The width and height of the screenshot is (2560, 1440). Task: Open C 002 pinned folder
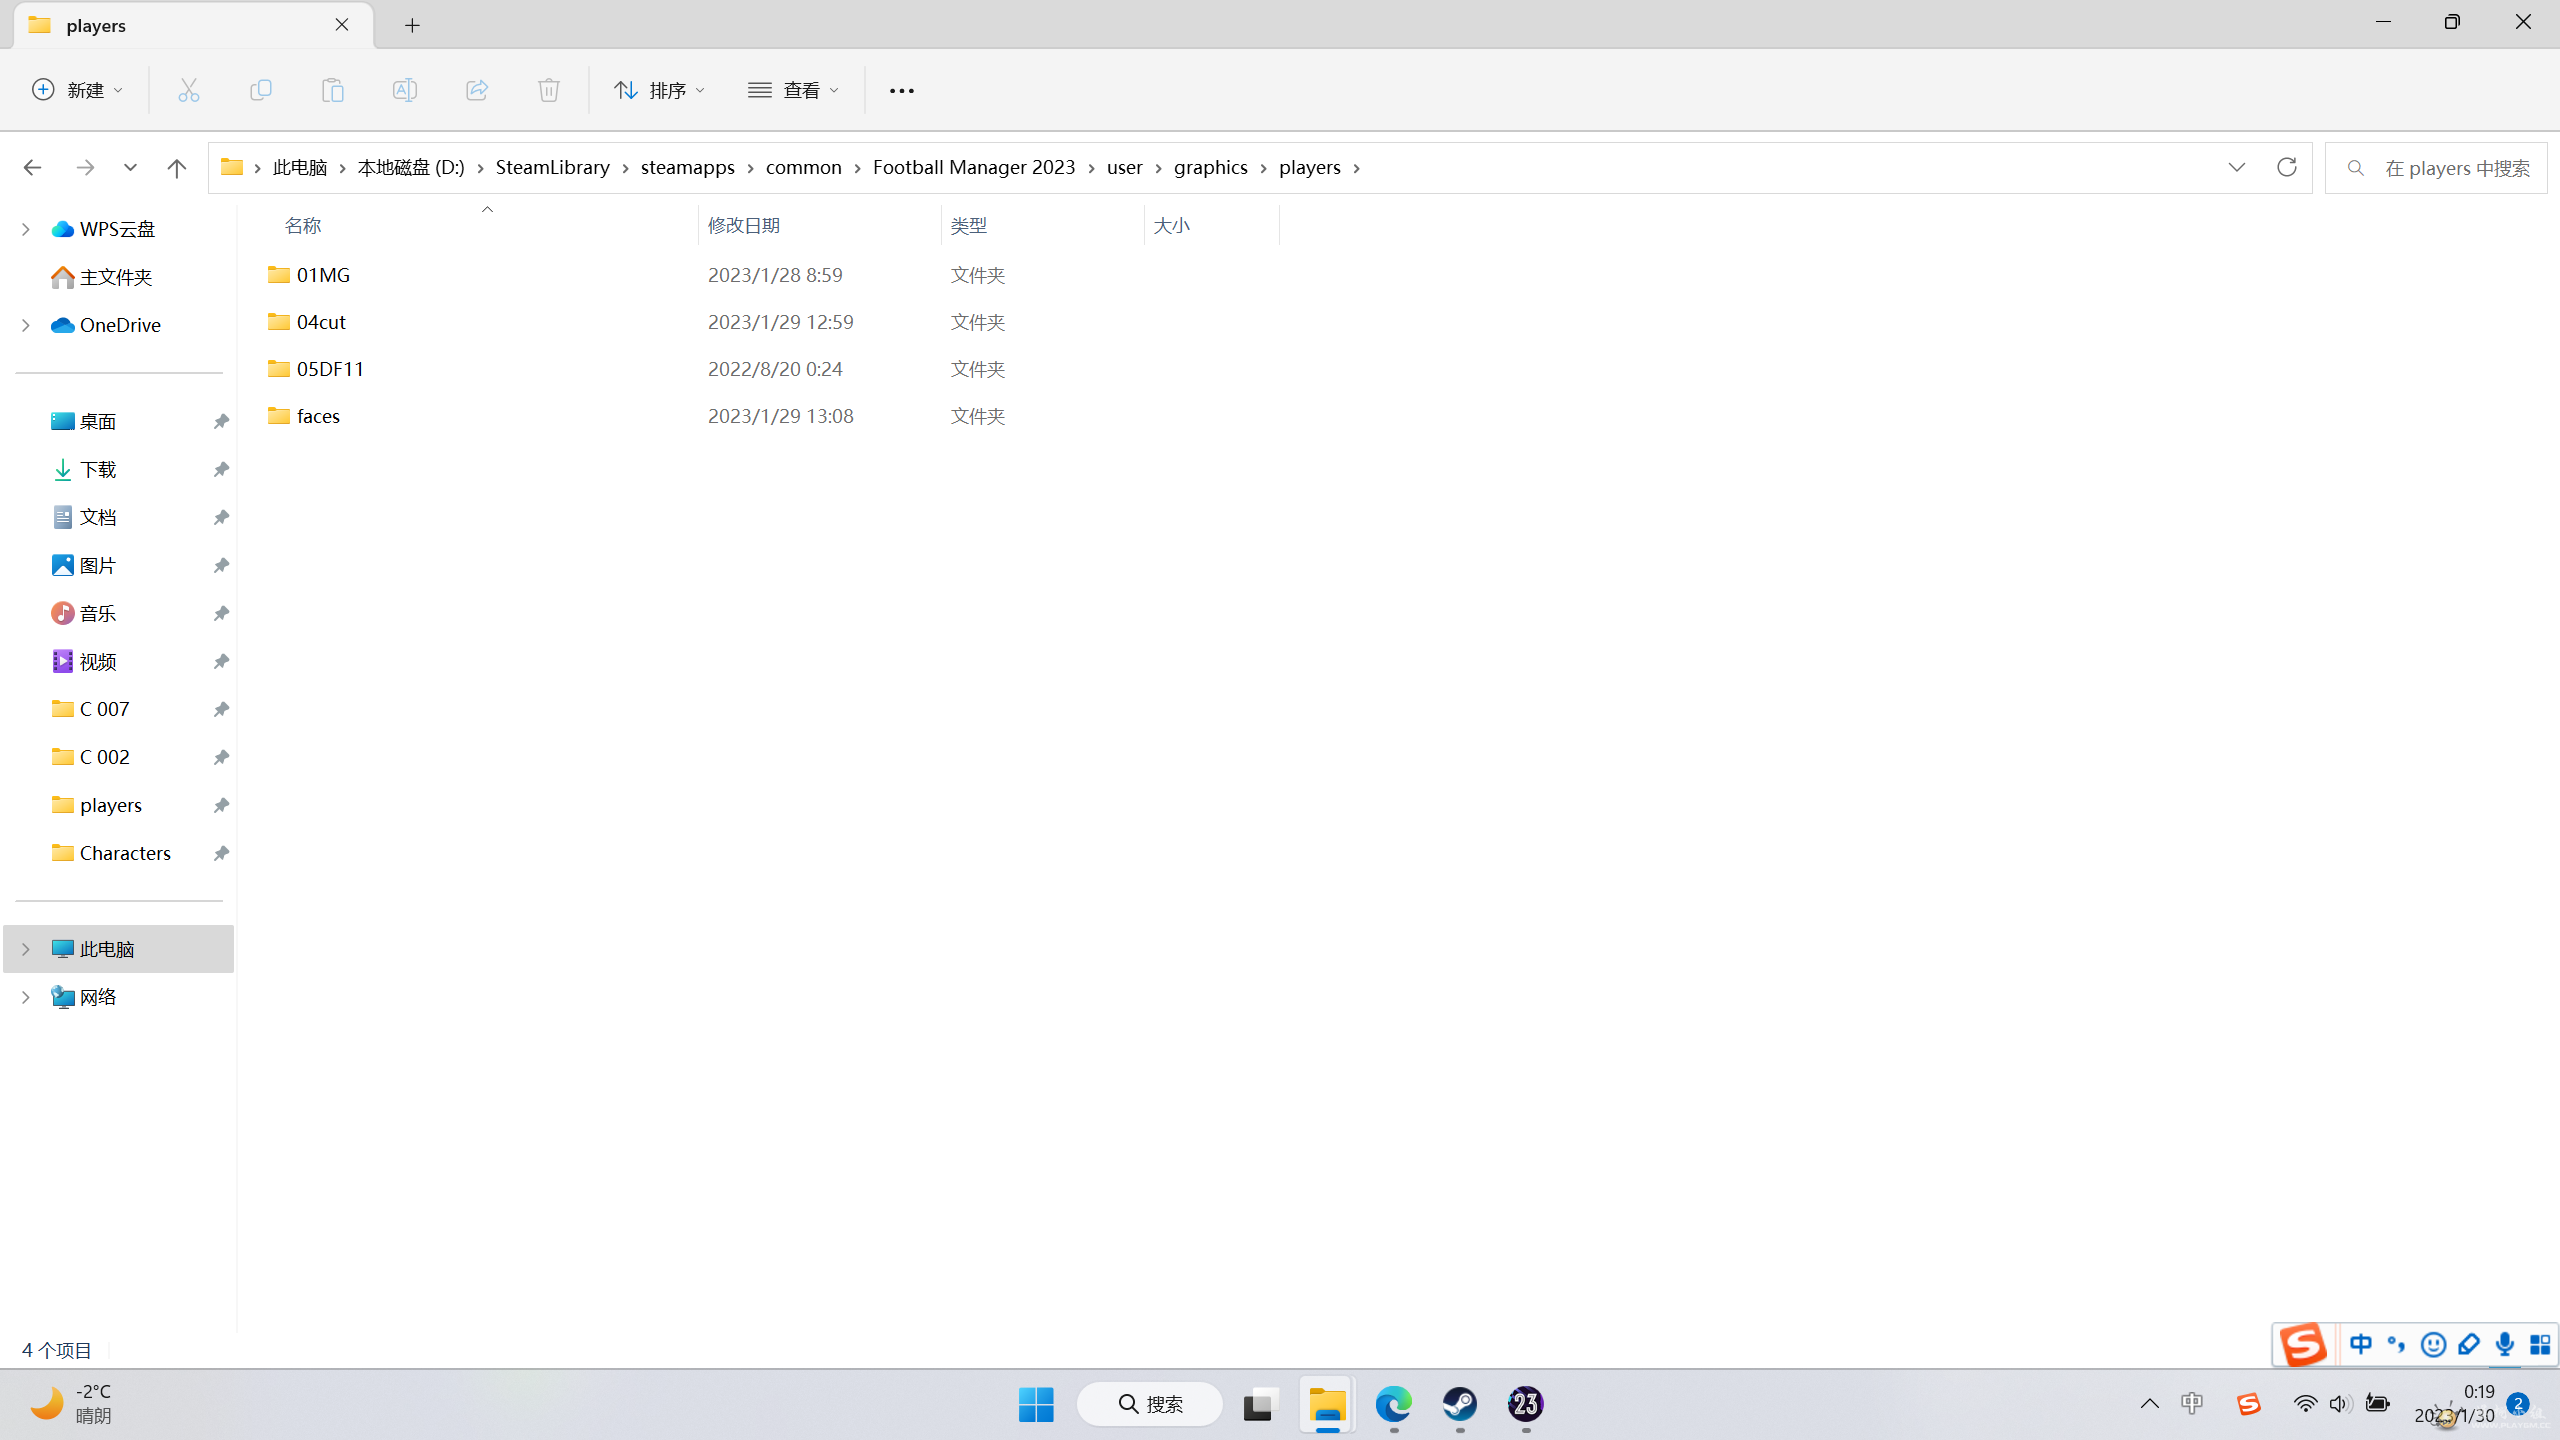104,757
